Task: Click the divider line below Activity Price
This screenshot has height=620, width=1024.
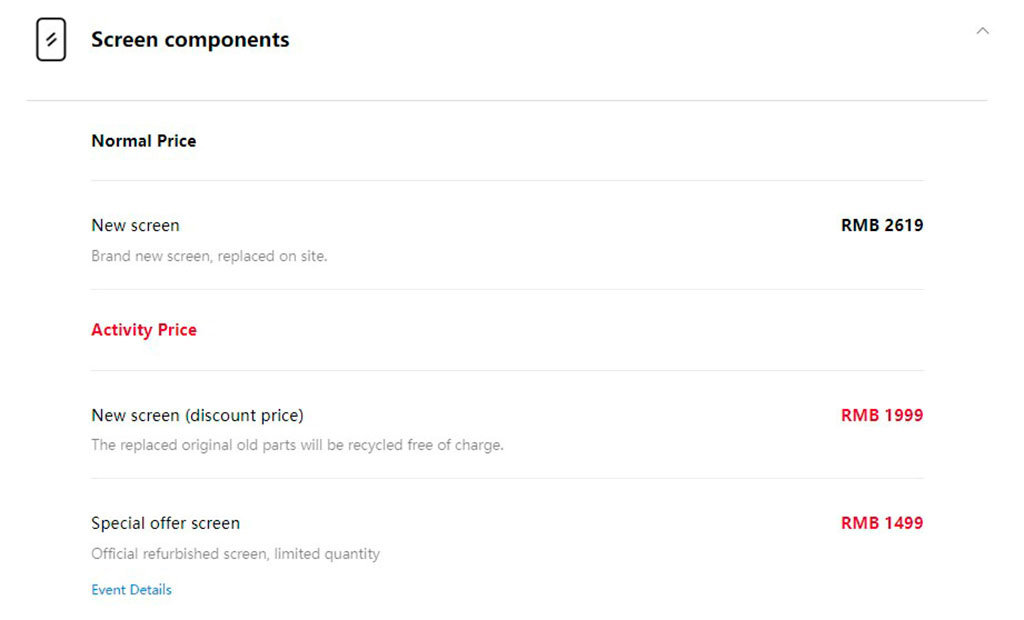Action: (507, 371)
